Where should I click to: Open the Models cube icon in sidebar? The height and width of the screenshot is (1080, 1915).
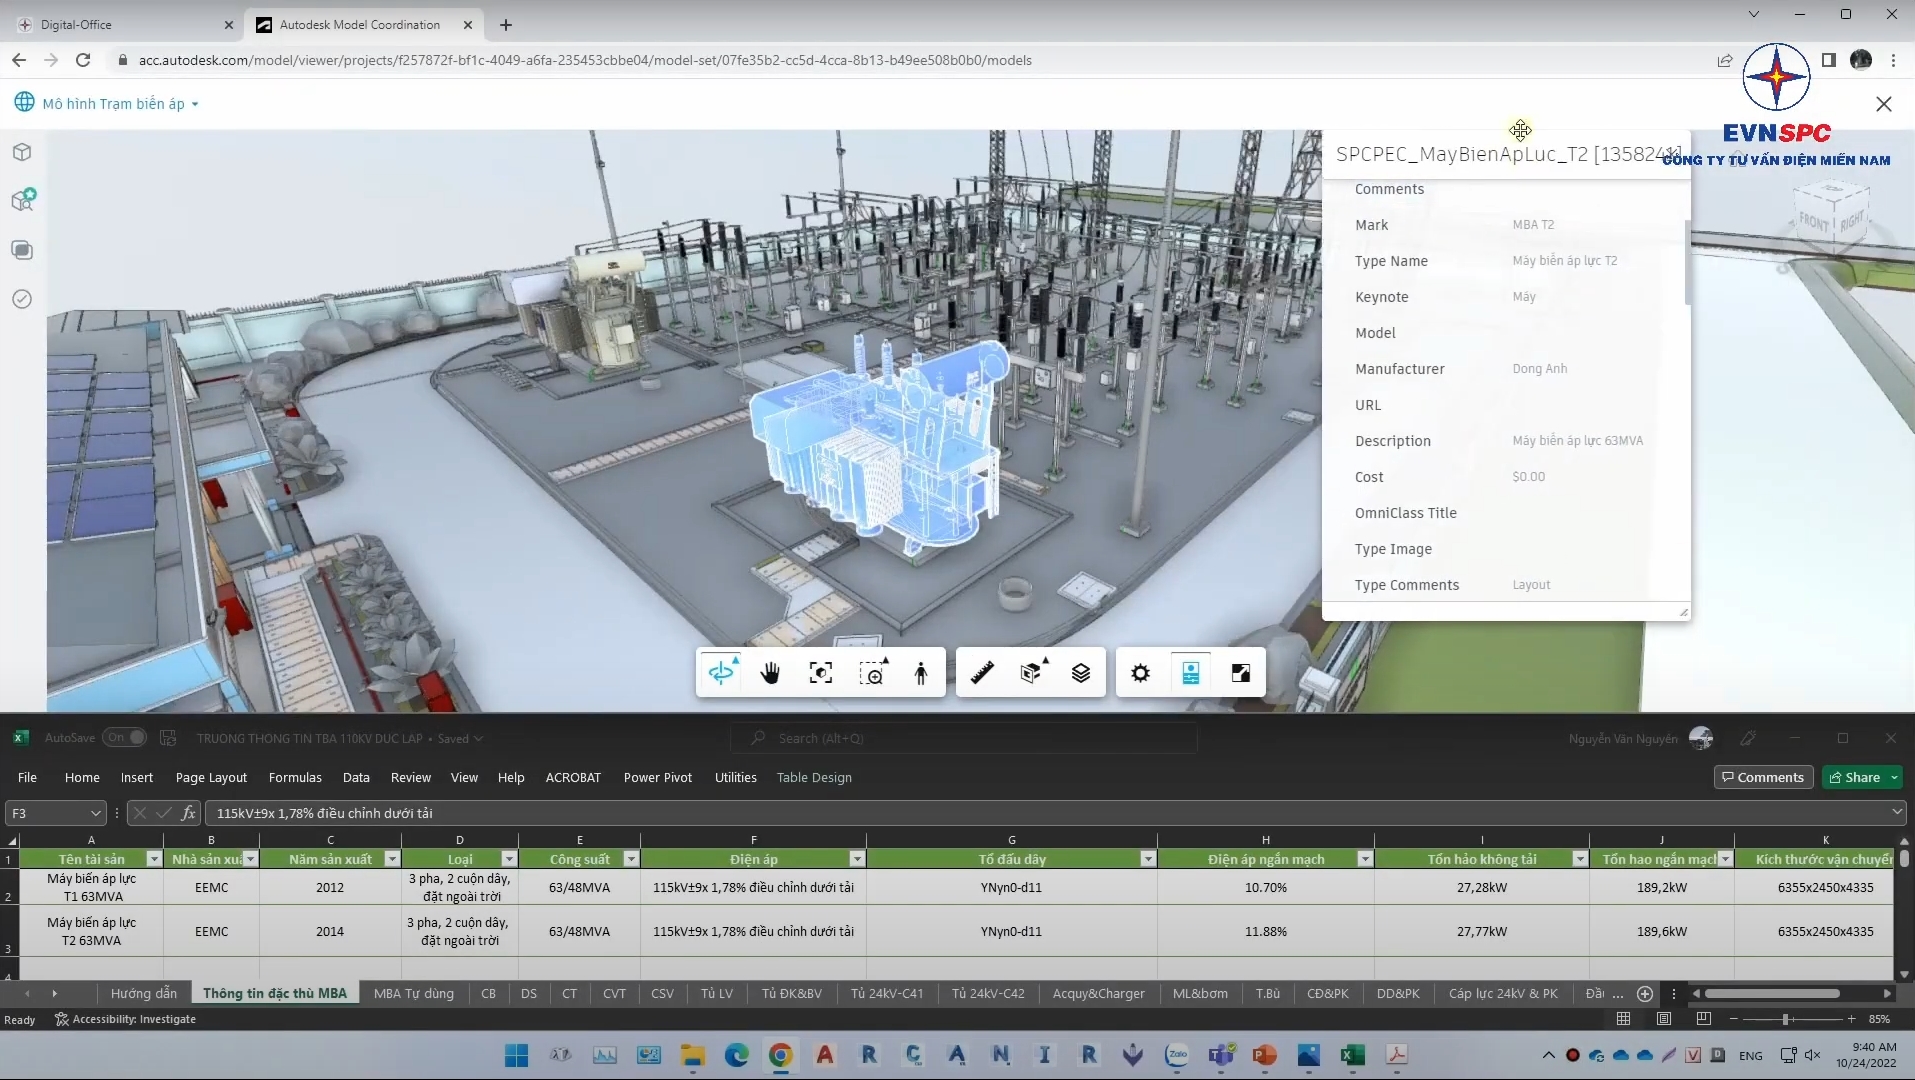click(x=22, y=152)
